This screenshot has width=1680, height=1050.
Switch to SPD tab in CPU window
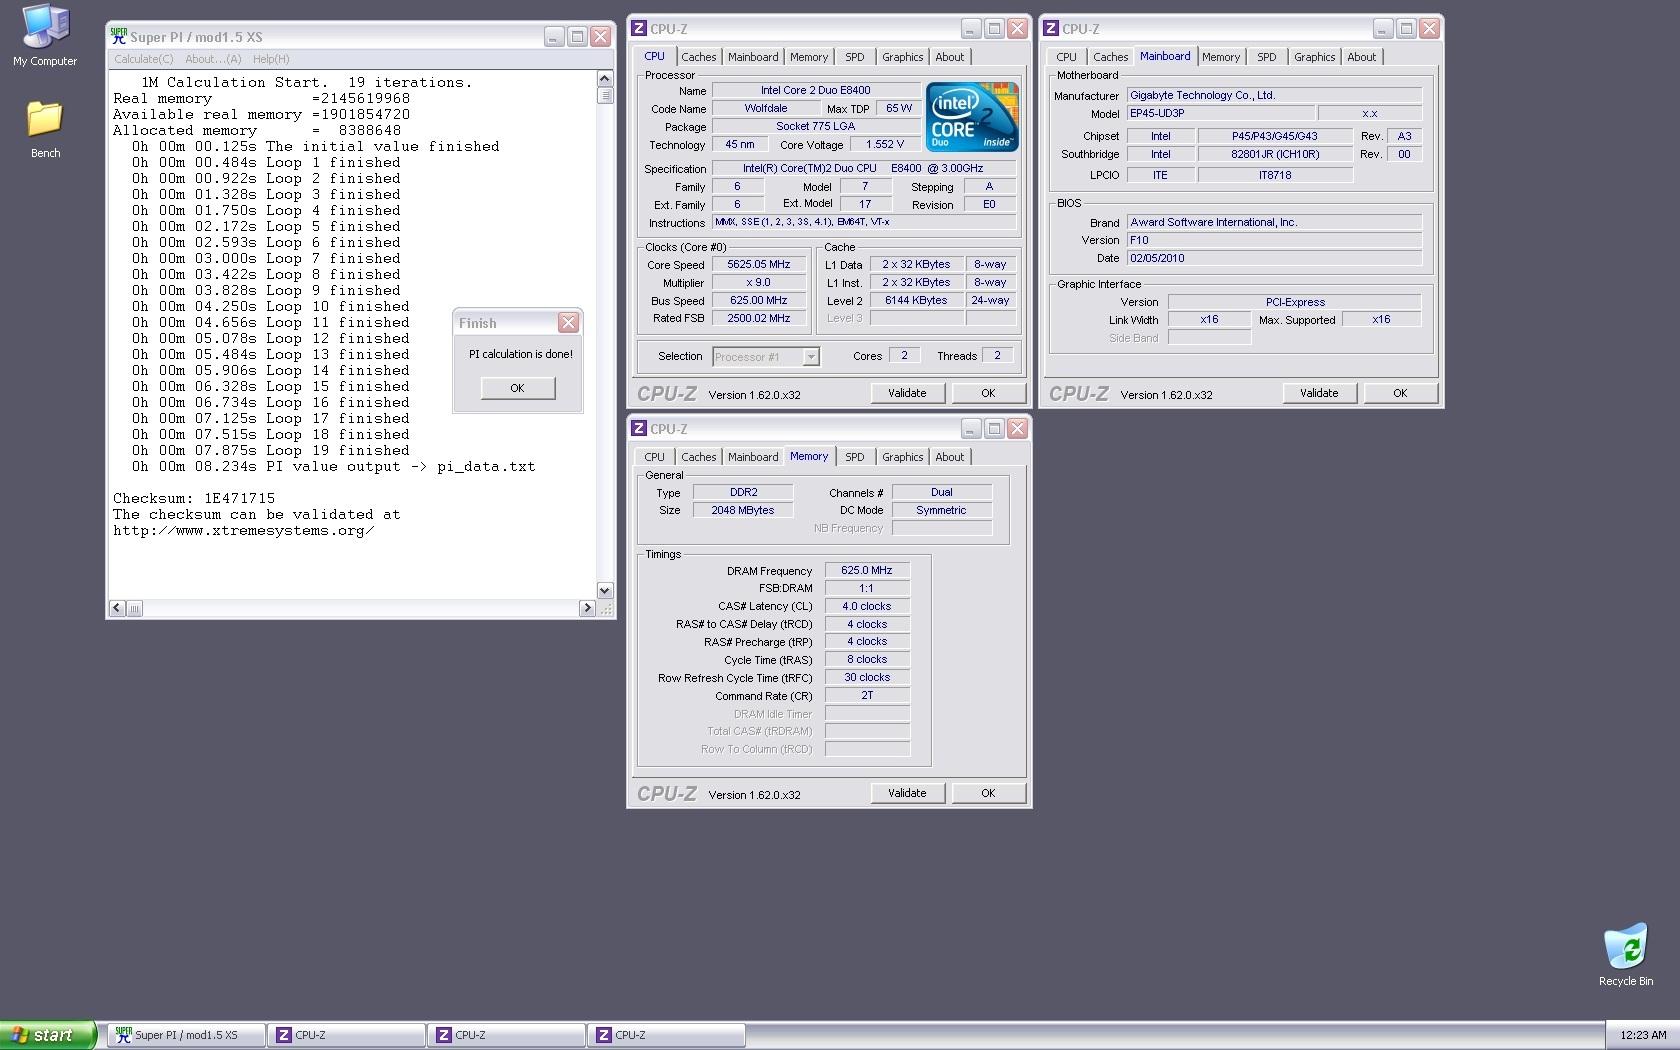854,57
